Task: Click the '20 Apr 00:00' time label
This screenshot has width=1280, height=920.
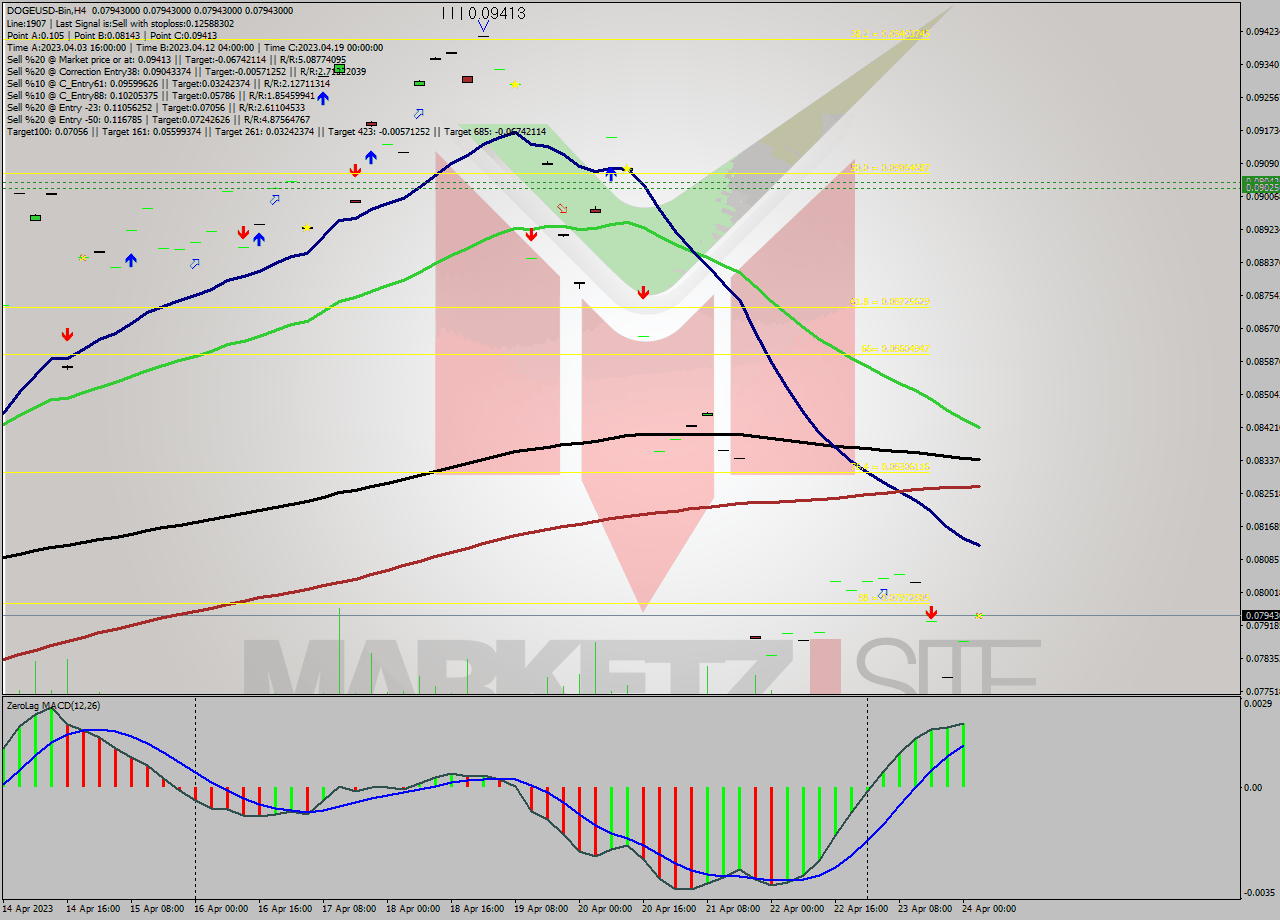Action: [x=605, y=909]
